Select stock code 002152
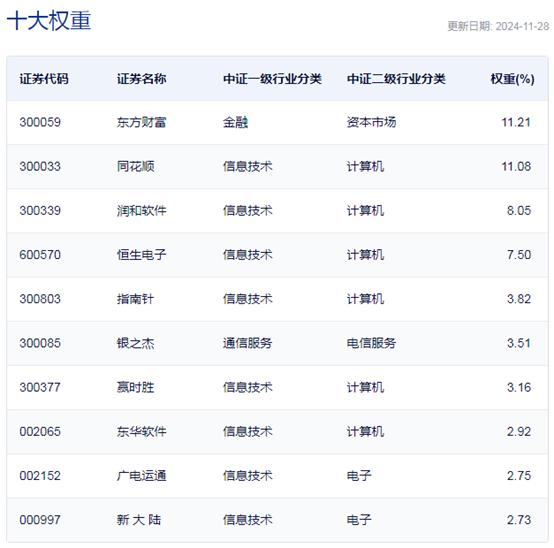Screen dimensions: 554x548 click(x=40, y=476)
